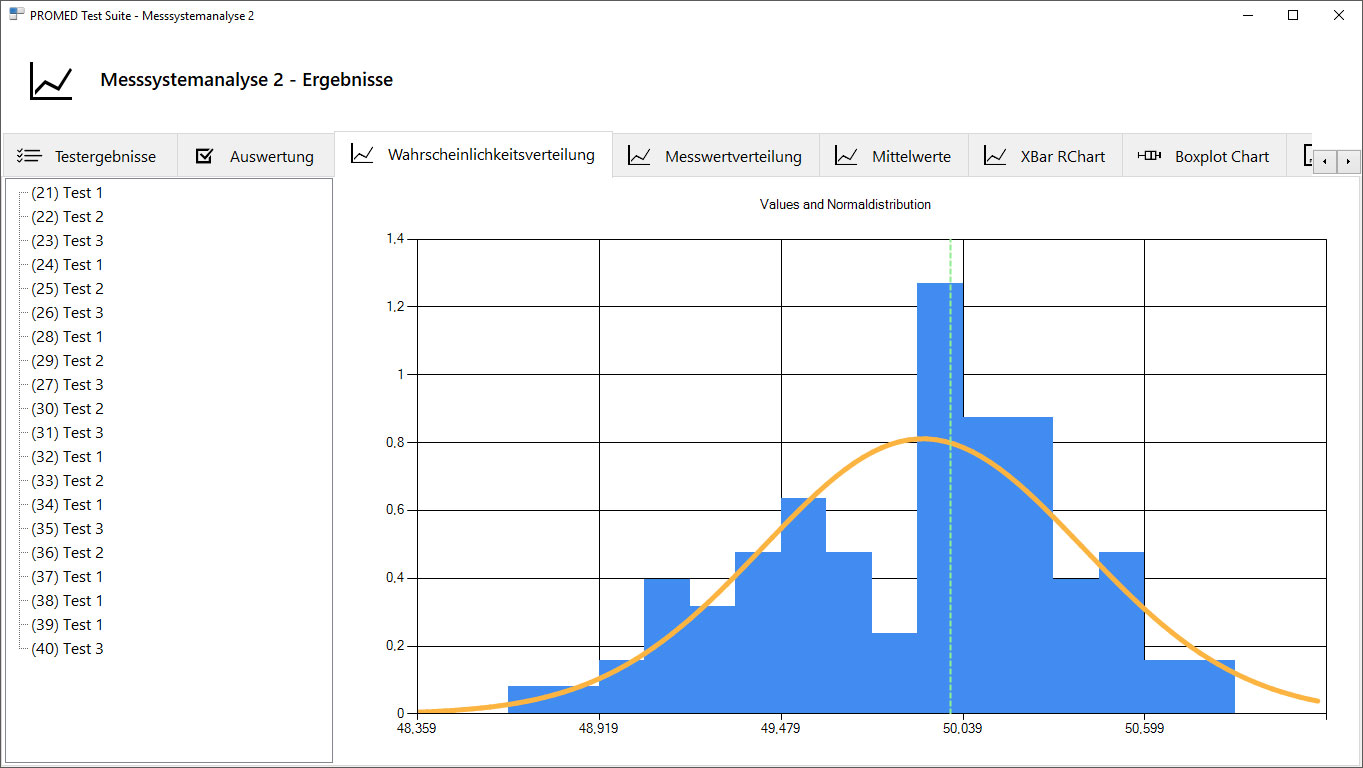The image size is (1363, 768).
Task: Select tree item (32) Test 1
Action: (x=67, y=457)
